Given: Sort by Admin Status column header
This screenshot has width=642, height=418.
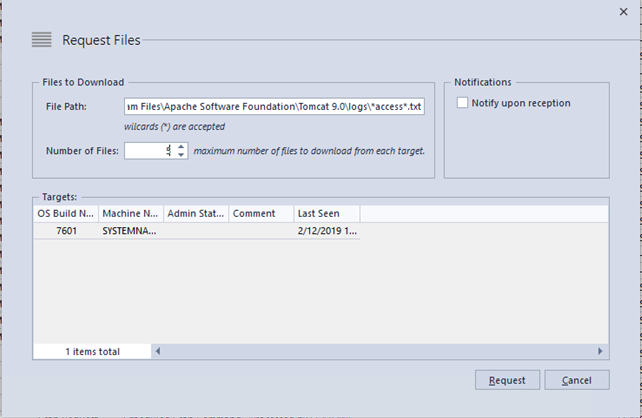Looking at the screenshot, I should pos(195,214).
